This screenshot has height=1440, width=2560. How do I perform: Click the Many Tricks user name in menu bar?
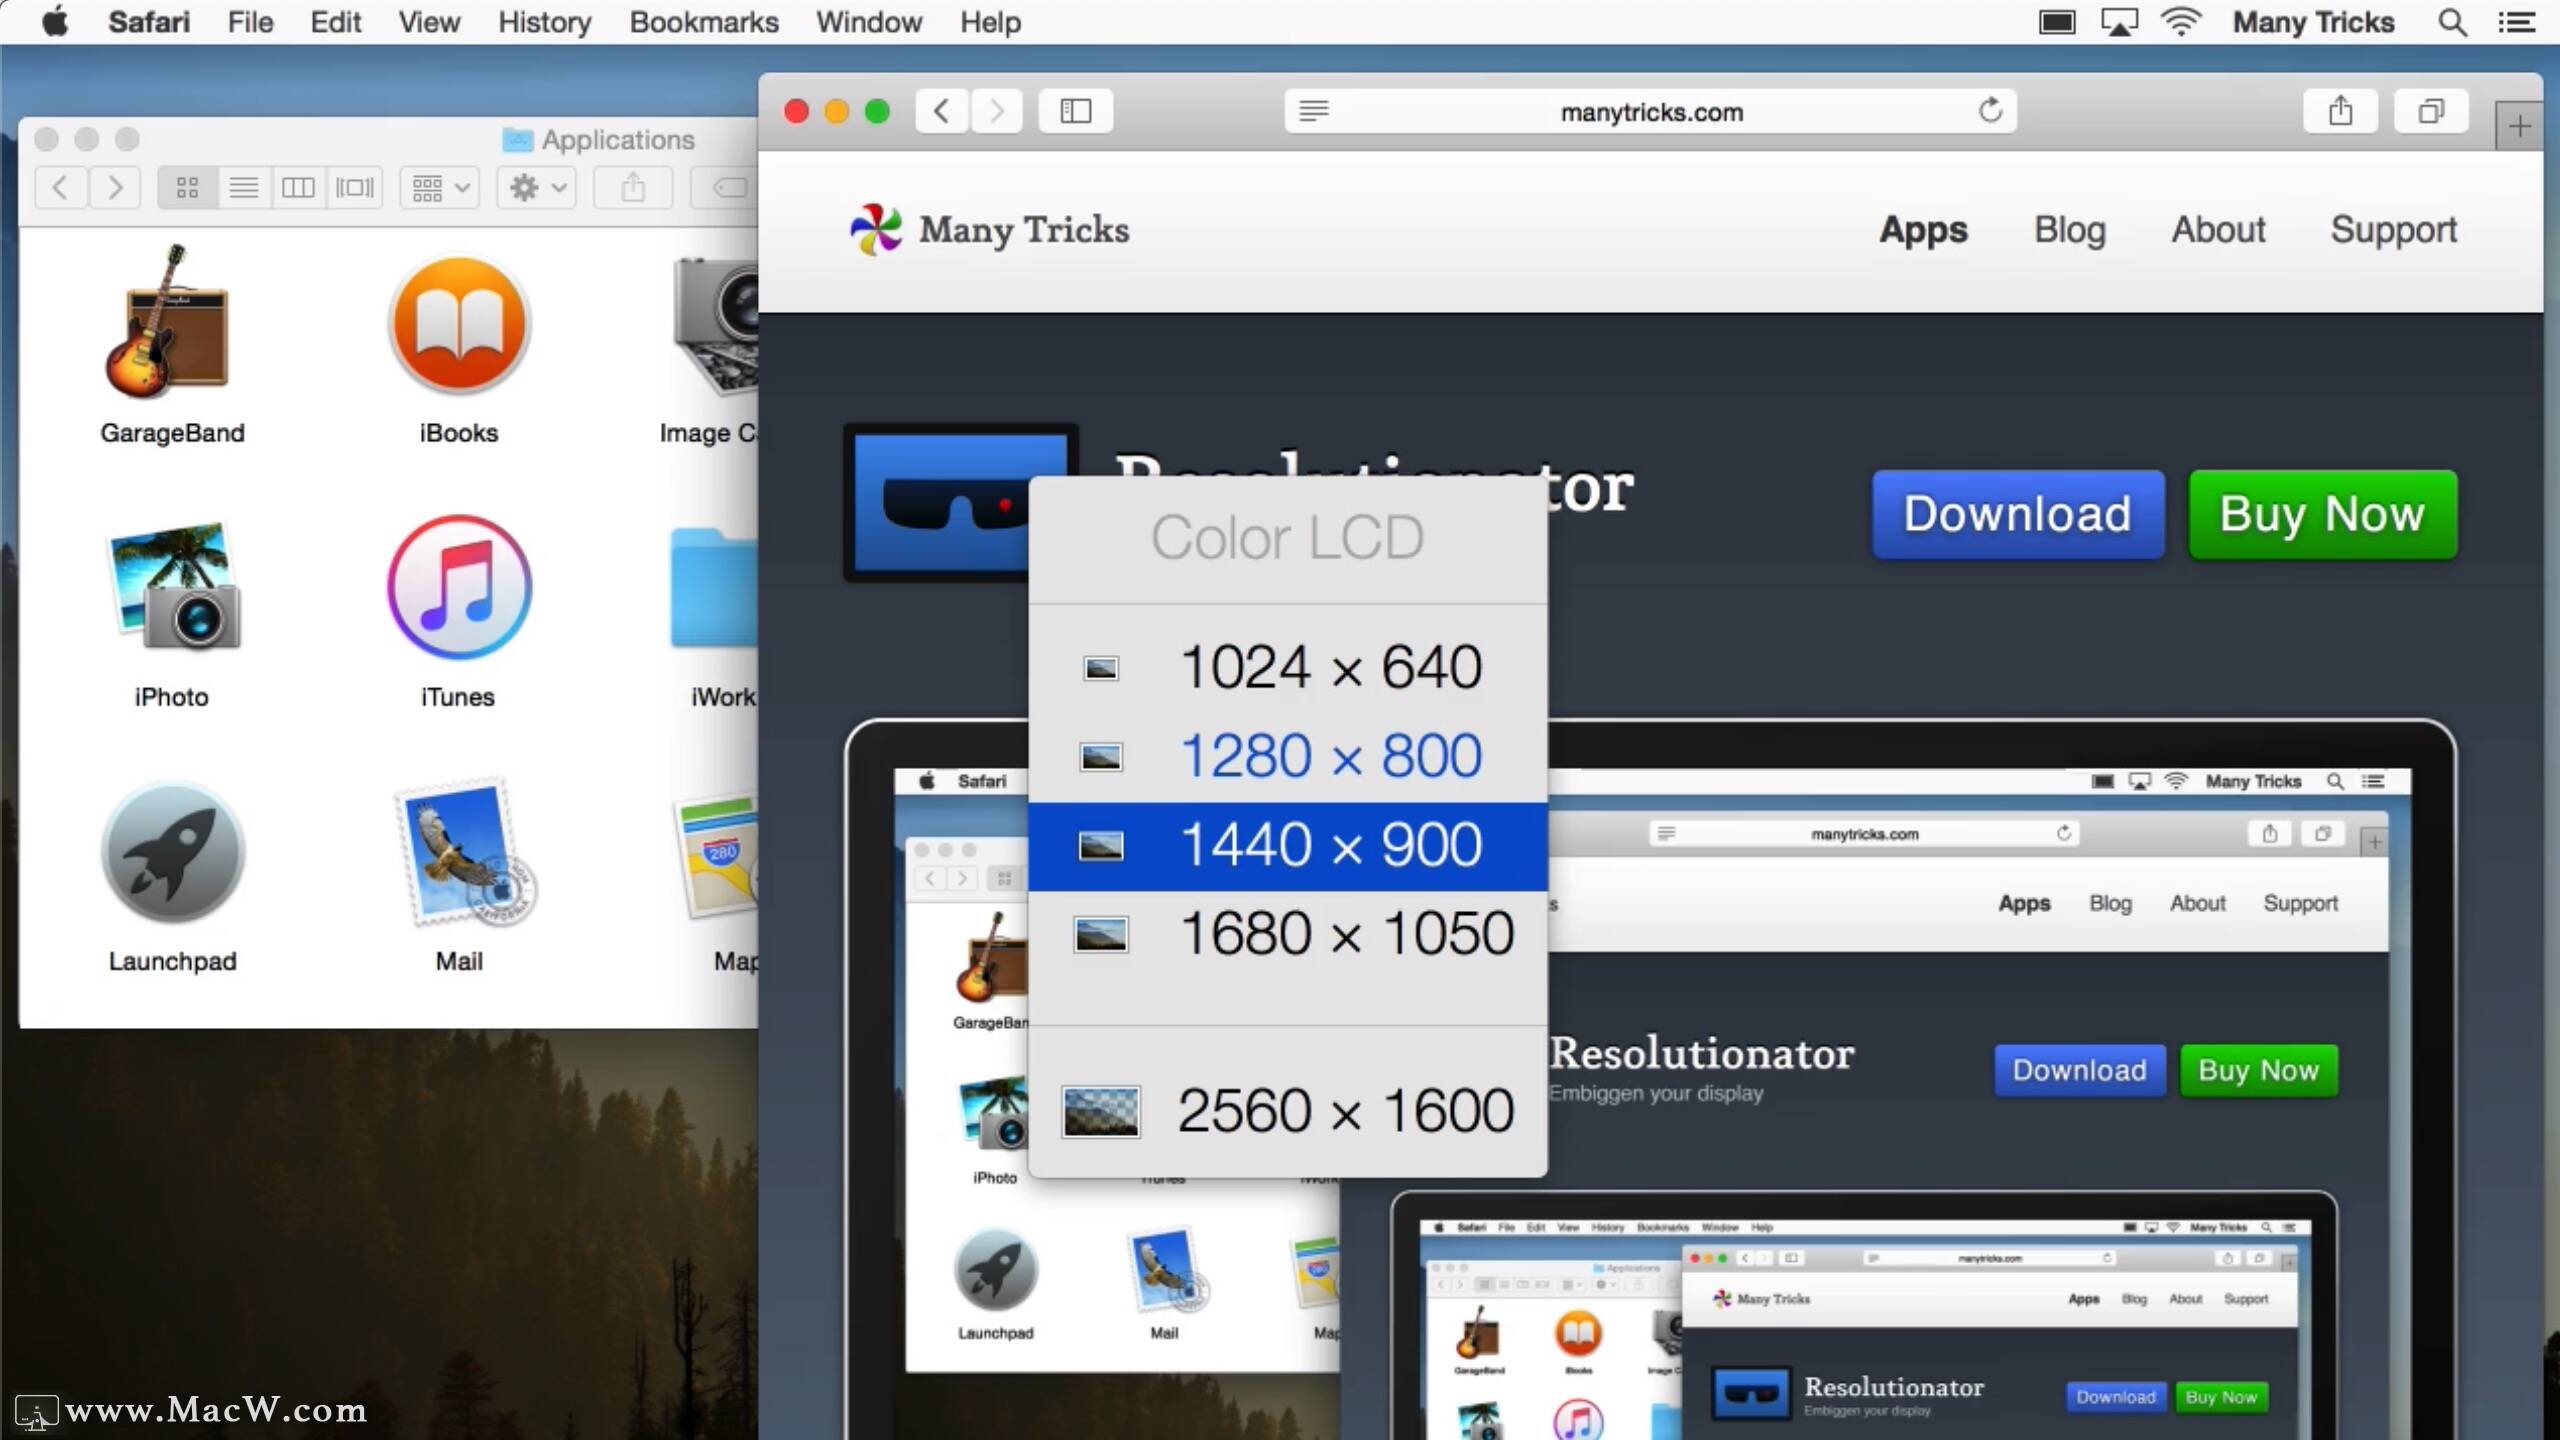(2314, 22)
